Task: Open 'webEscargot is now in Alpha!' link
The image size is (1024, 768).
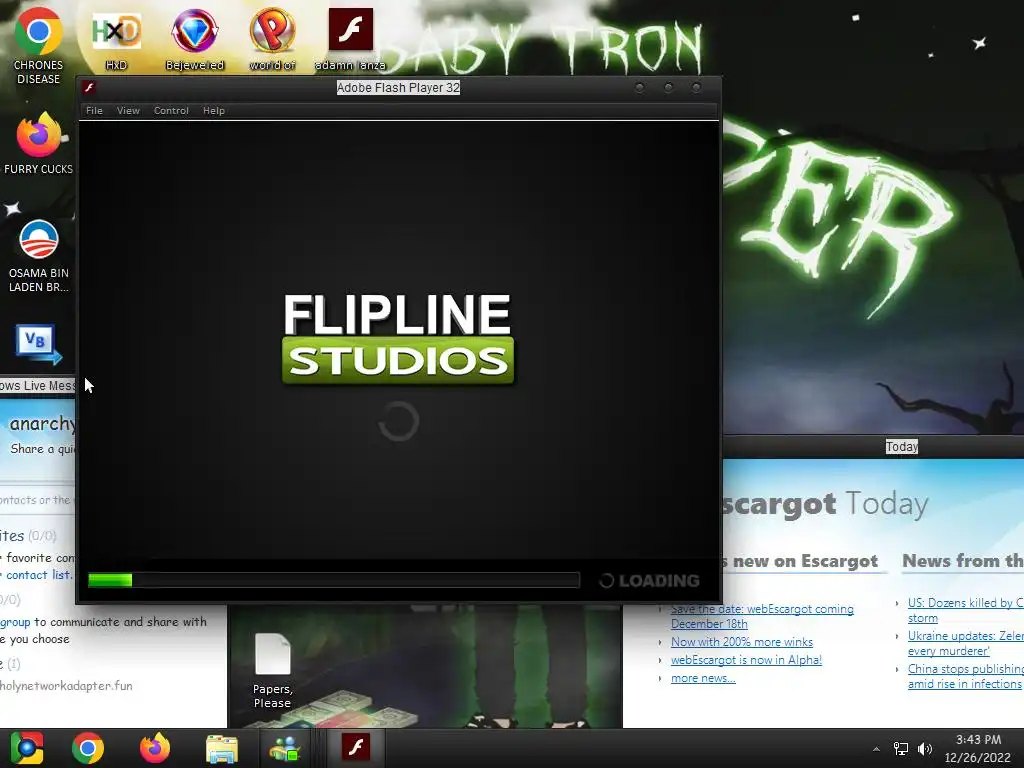Action: pyautogui.click(x=746, y=660)
